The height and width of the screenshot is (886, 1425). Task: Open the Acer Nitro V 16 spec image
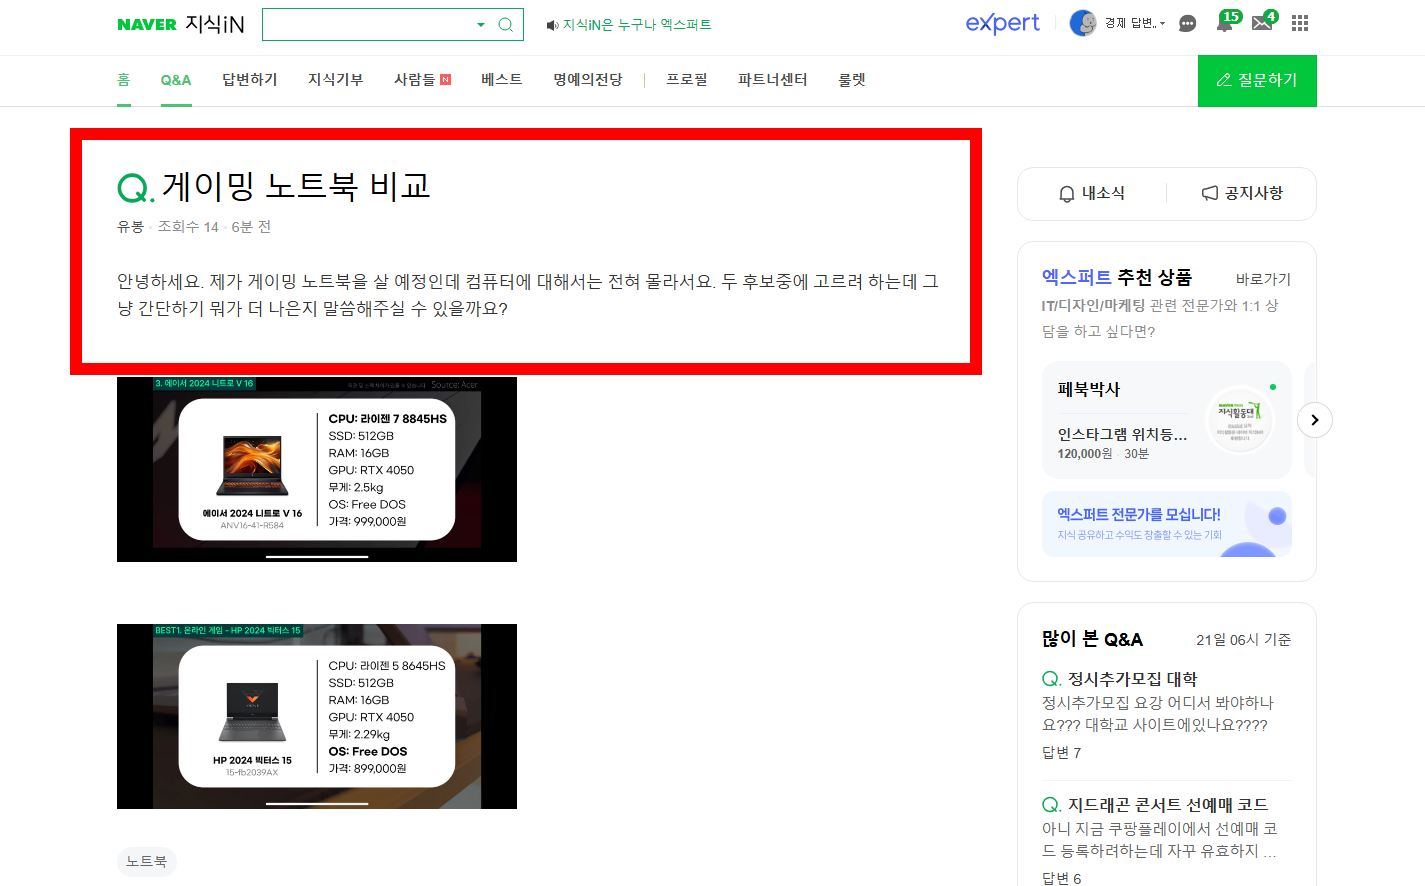click(x=317, y=469)
